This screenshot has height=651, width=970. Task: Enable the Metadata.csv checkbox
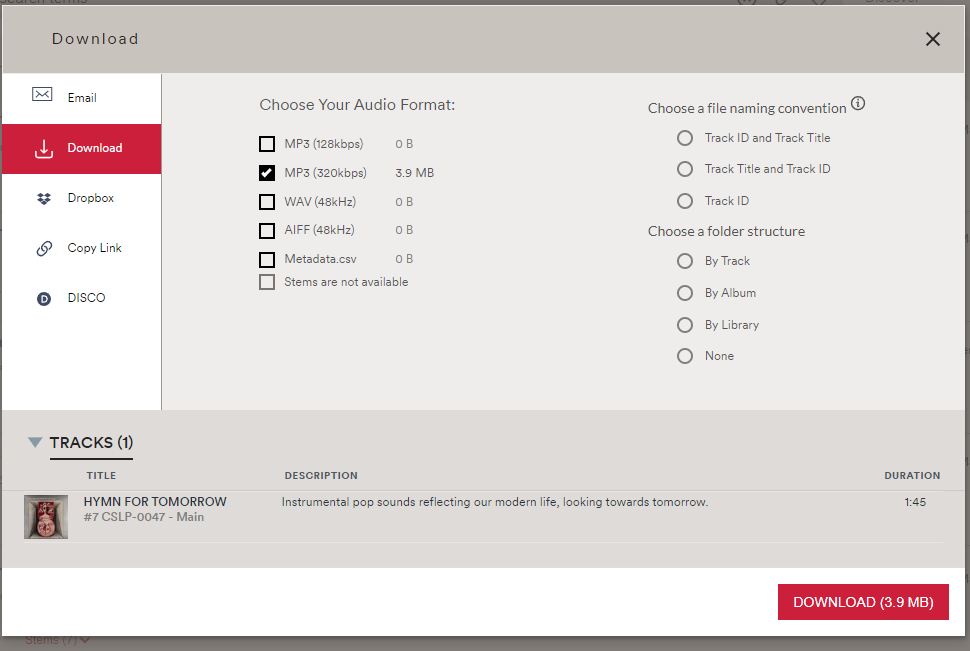point(267,260)
